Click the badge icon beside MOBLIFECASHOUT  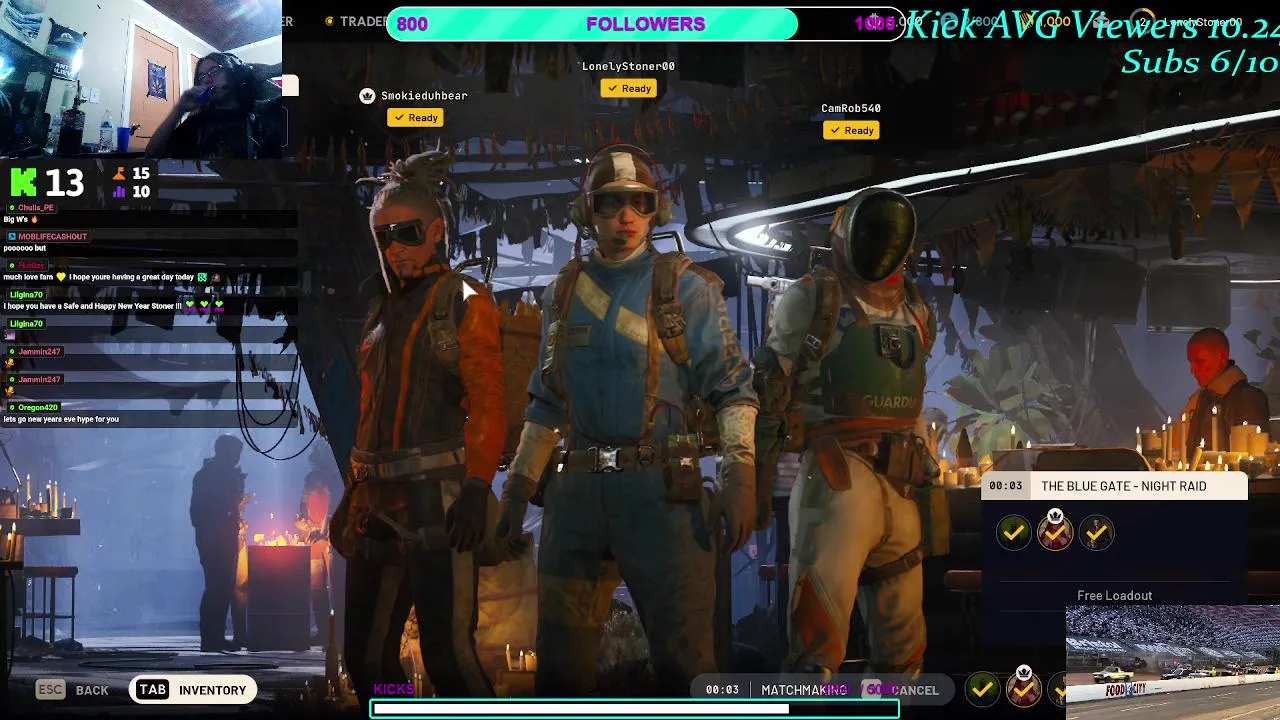11,237
